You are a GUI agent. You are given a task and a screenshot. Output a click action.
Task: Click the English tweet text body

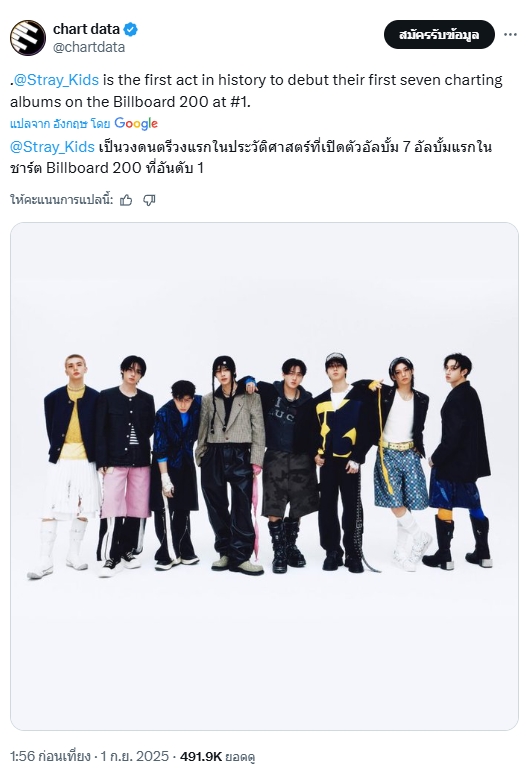pos(256,90)
